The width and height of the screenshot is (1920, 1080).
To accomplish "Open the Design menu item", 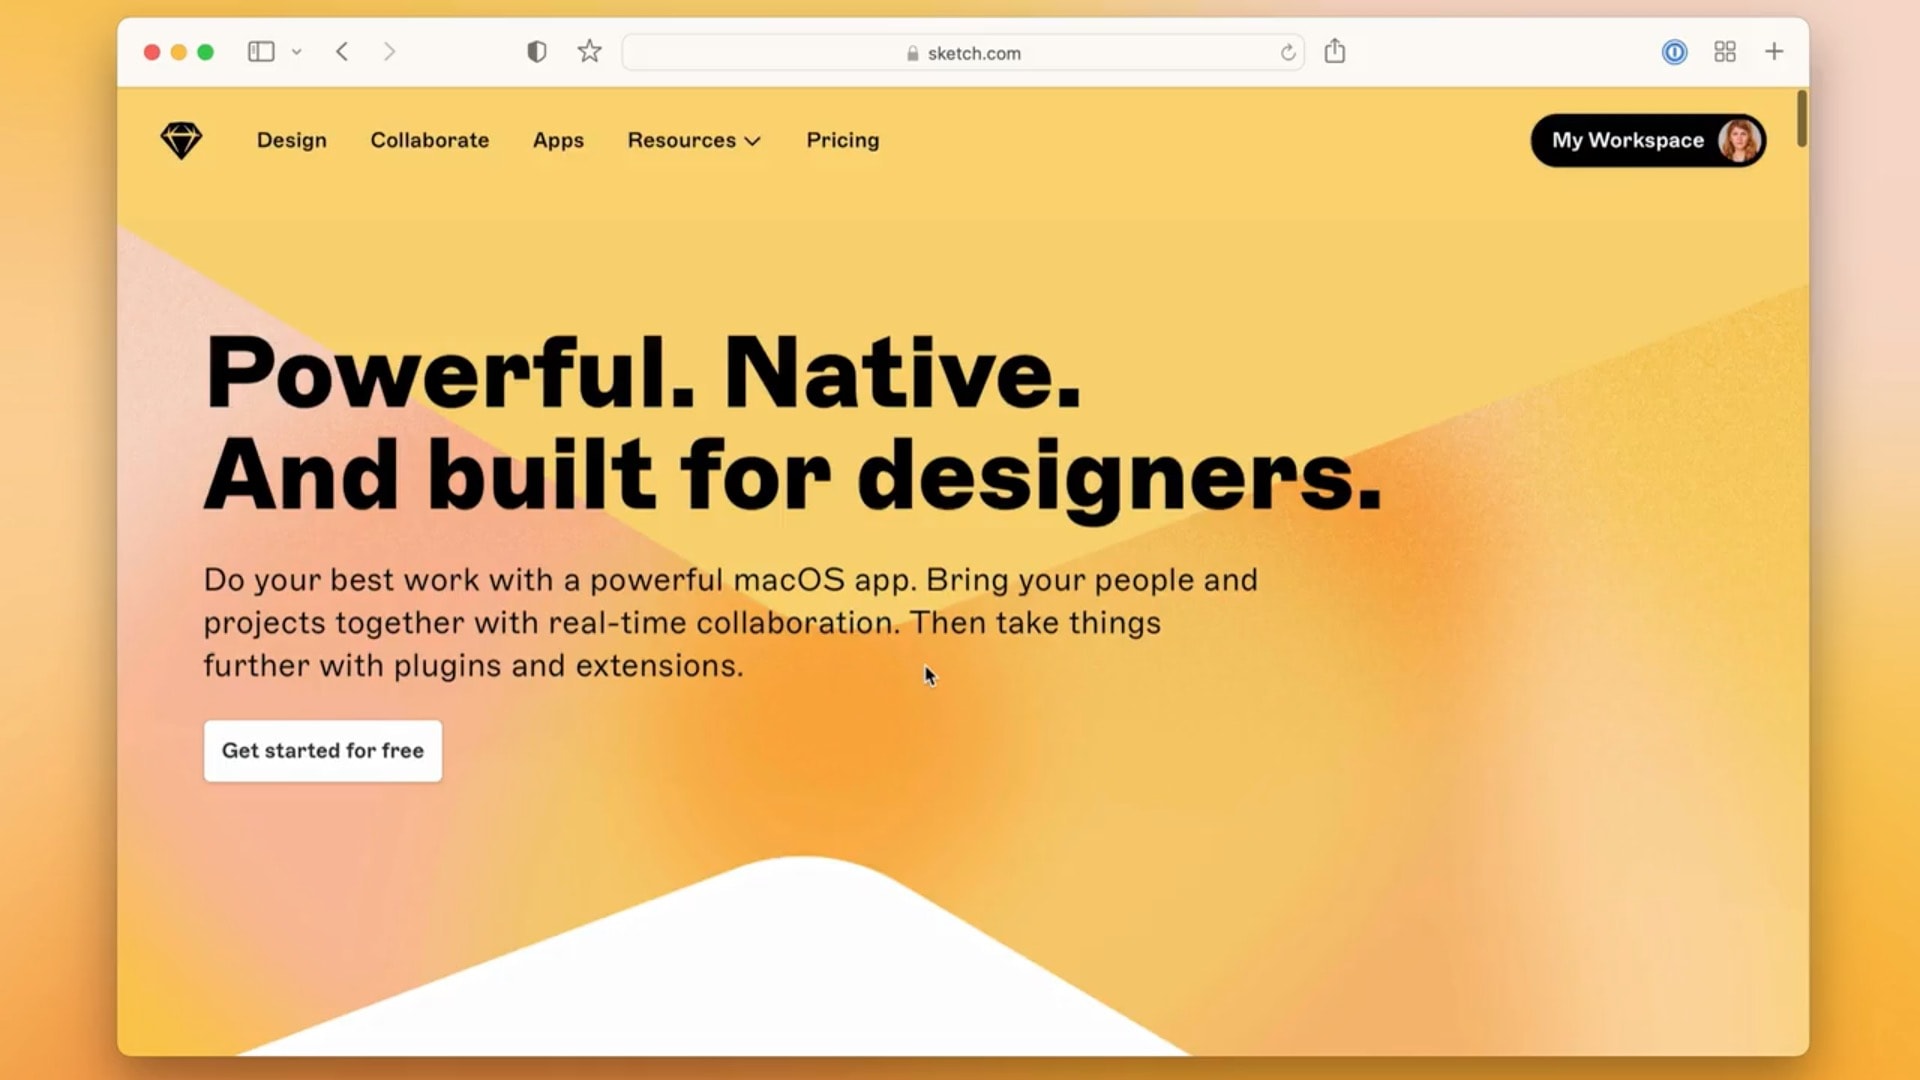I will (x=292, y=141).
